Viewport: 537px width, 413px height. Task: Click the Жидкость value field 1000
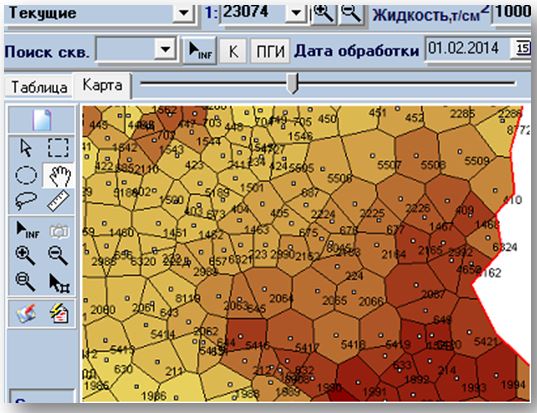pyautogui.click(x=512, y=12)
